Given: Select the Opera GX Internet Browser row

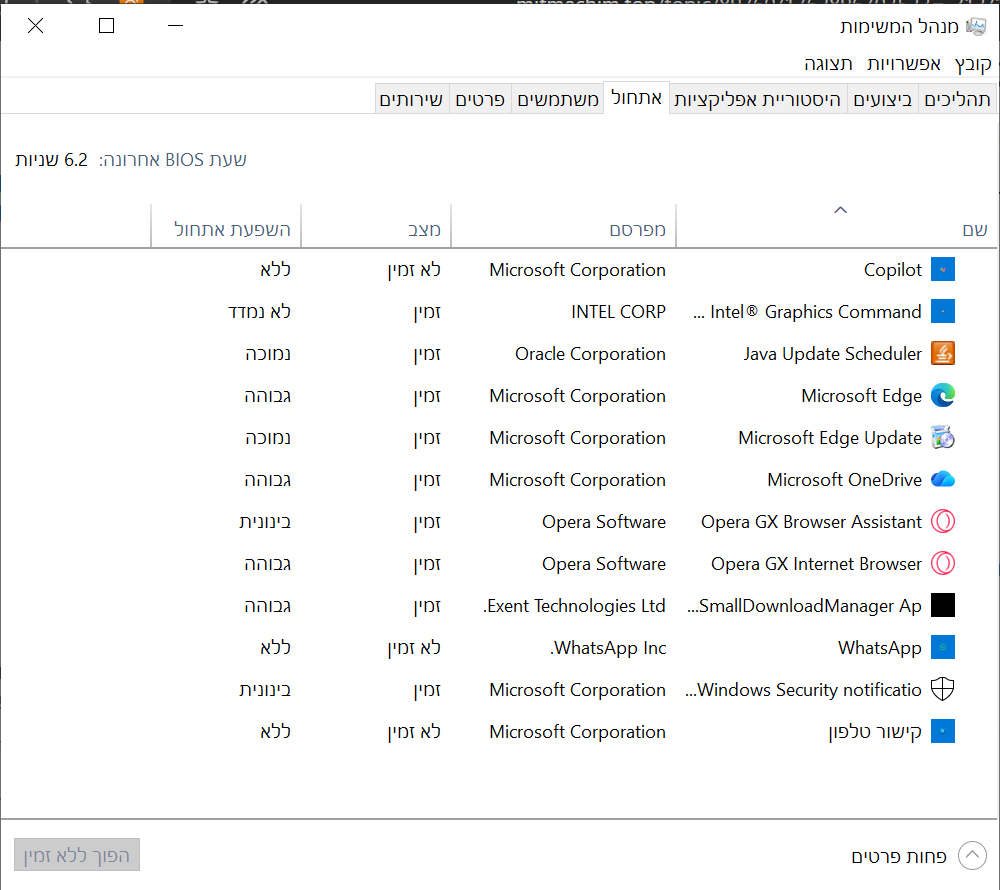Looking at the screenshot, I should coord(816,564).
